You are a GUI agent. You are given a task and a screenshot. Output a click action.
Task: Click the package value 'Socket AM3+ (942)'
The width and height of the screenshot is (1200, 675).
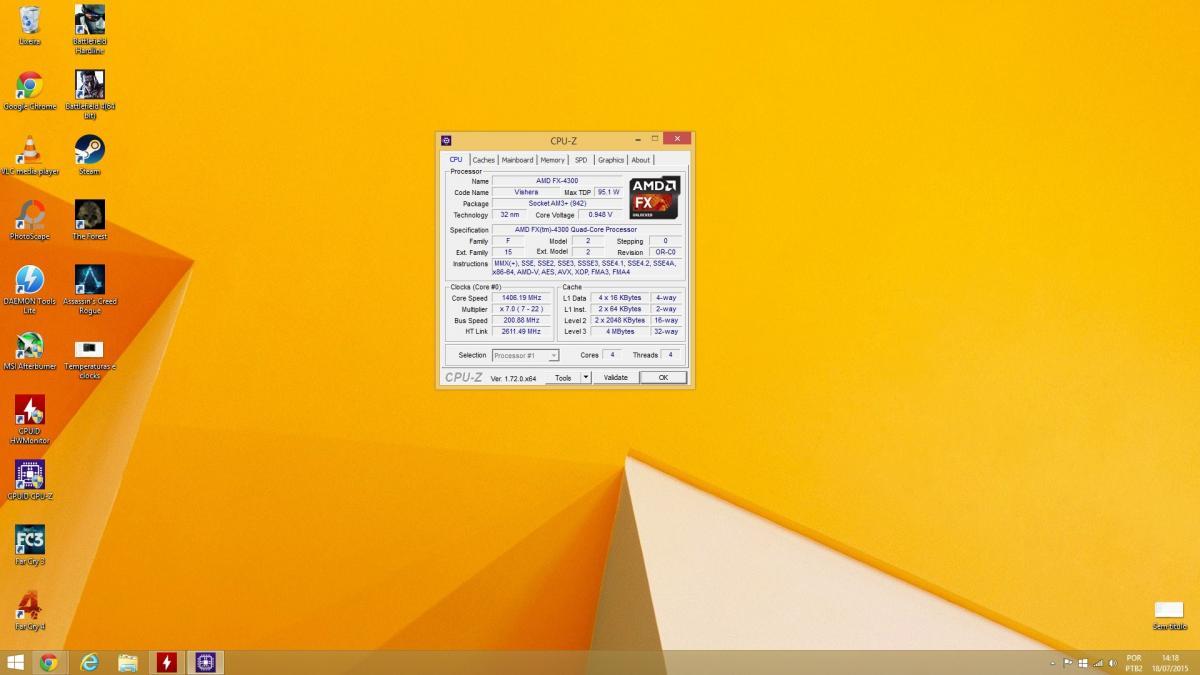[557, 203]
